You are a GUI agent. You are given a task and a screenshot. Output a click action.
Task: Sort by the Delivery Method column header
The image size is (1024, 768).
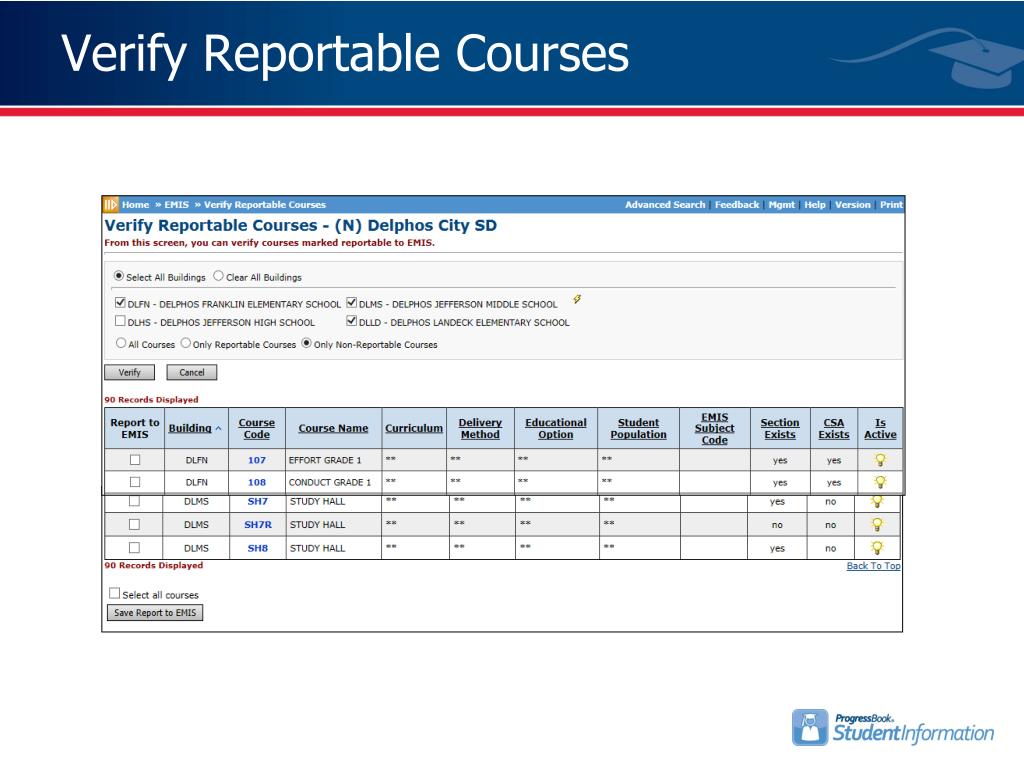(x=480, y=428)
